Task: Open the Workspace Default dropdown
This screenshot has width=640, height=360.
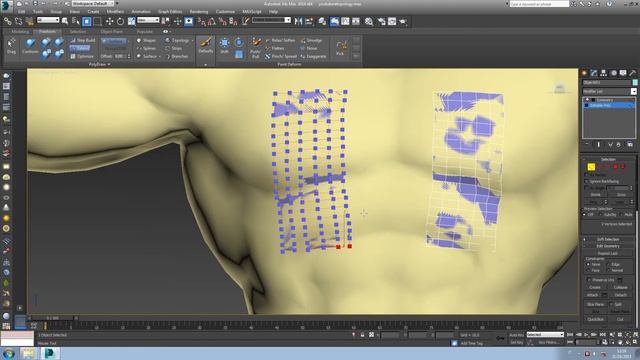Action: (x=93, y=3)
